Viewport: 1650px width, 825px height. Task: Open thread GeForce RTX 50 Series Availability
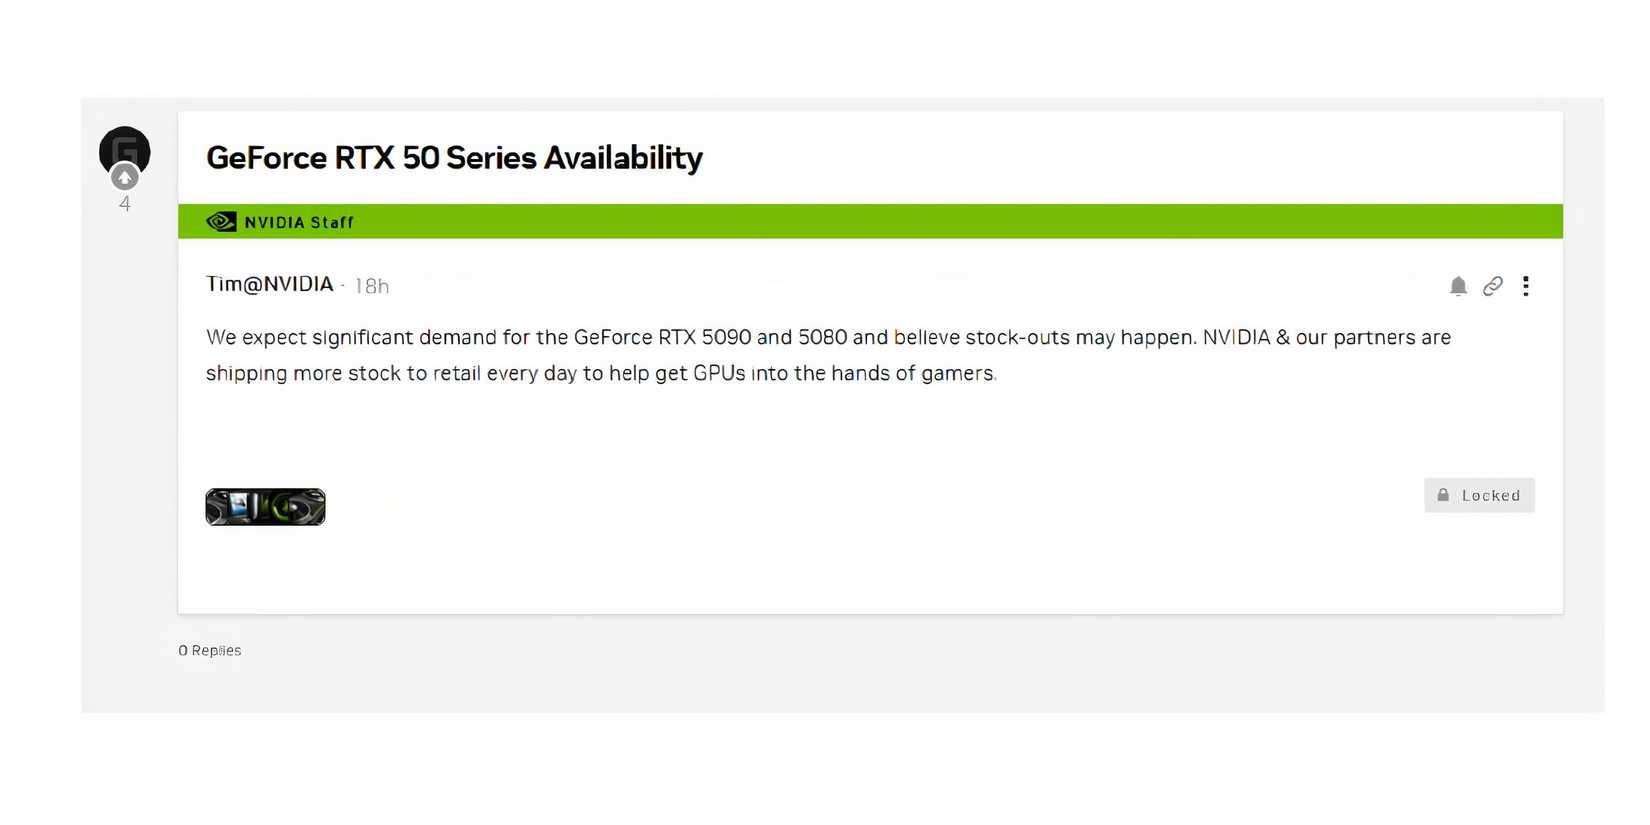[x=454, y=157]
